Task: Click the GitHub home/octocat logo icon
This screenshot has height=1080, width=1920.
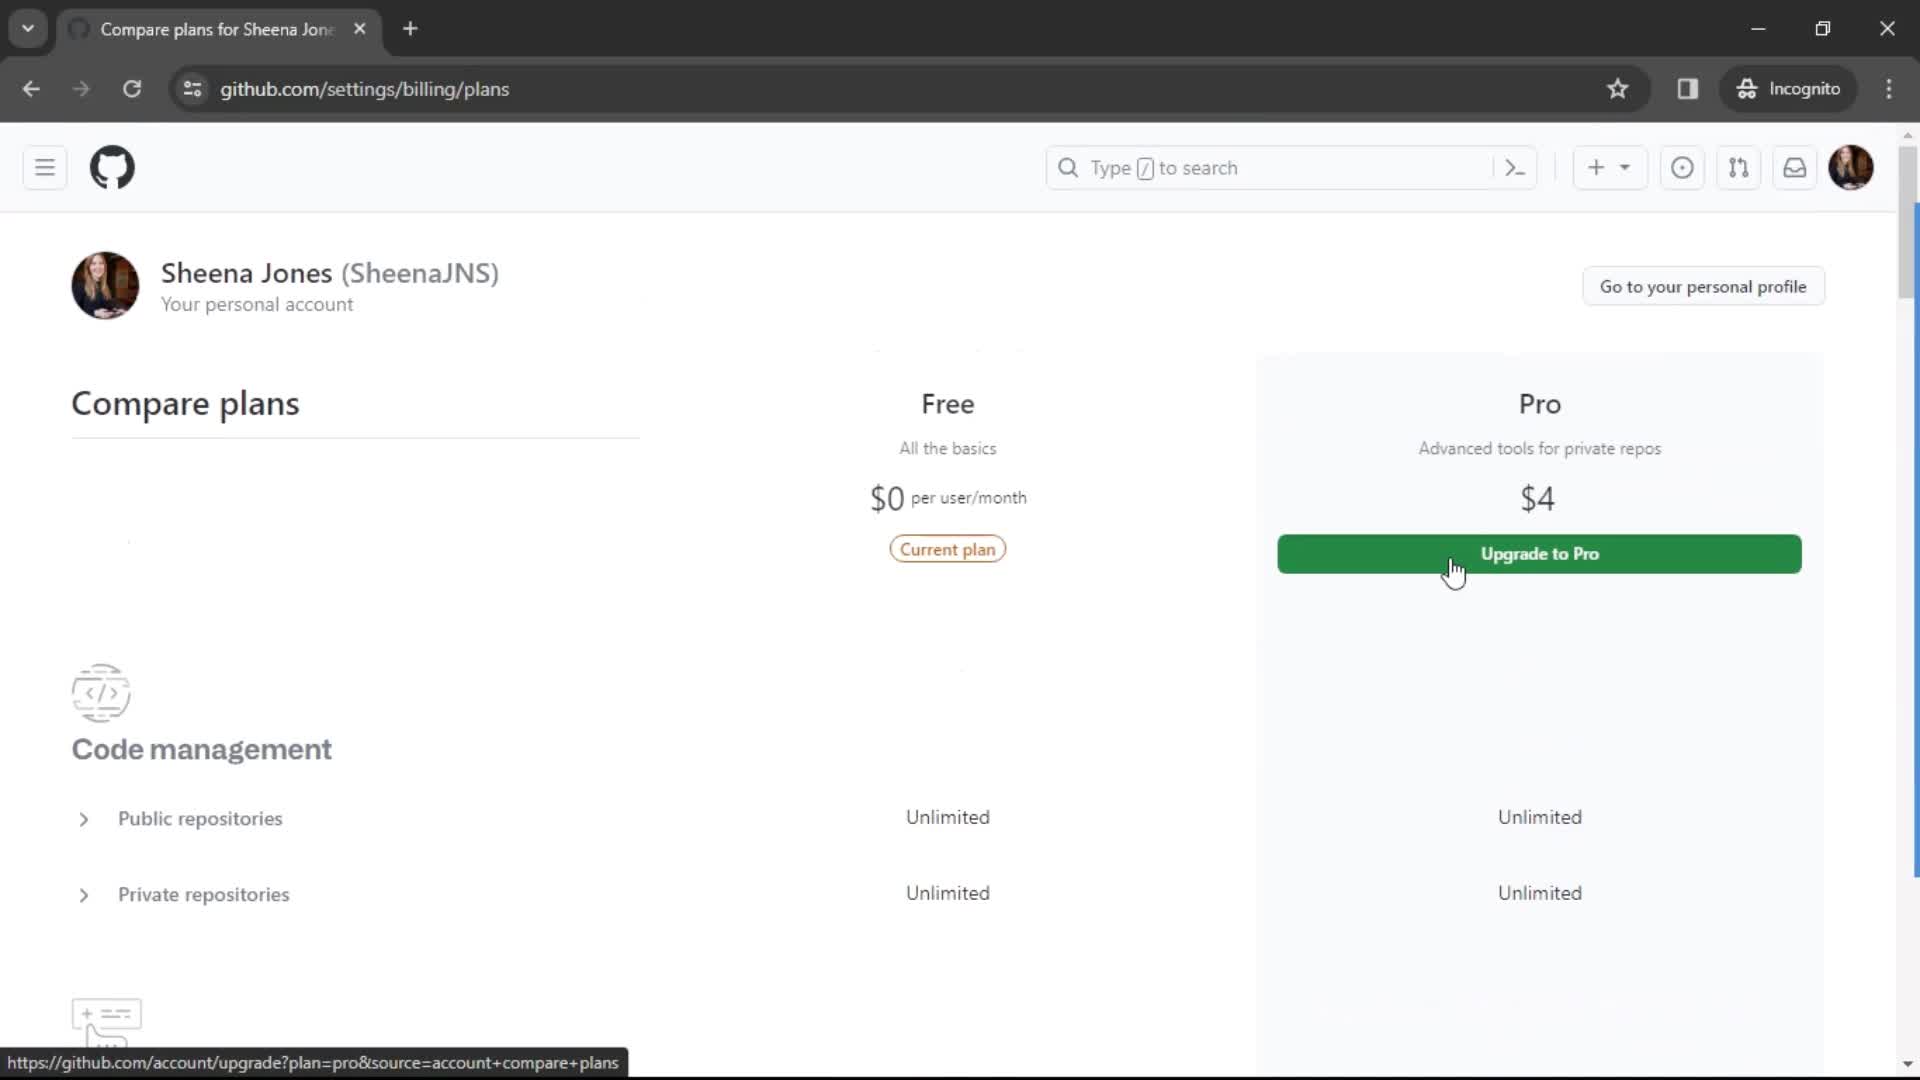Action: pos(112,167)
